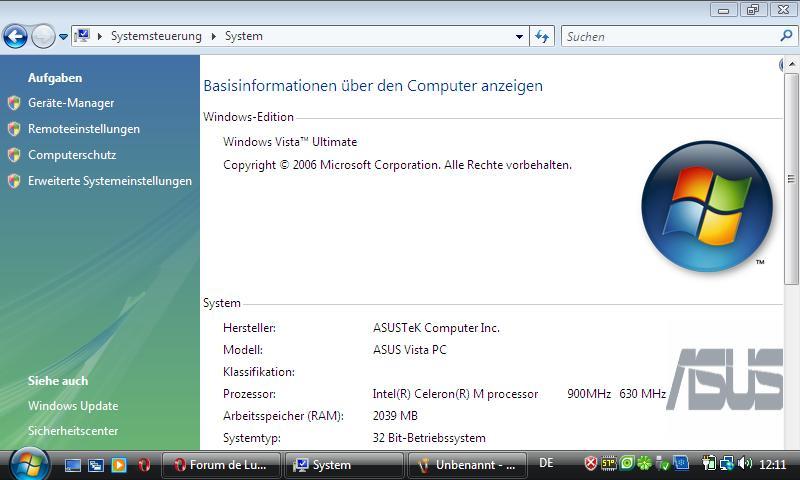Viewport: 800px width, 480px height.
Task: Click the shield icon beside Computerschutz
Action: pyautogui.click(x=14, y=155)
